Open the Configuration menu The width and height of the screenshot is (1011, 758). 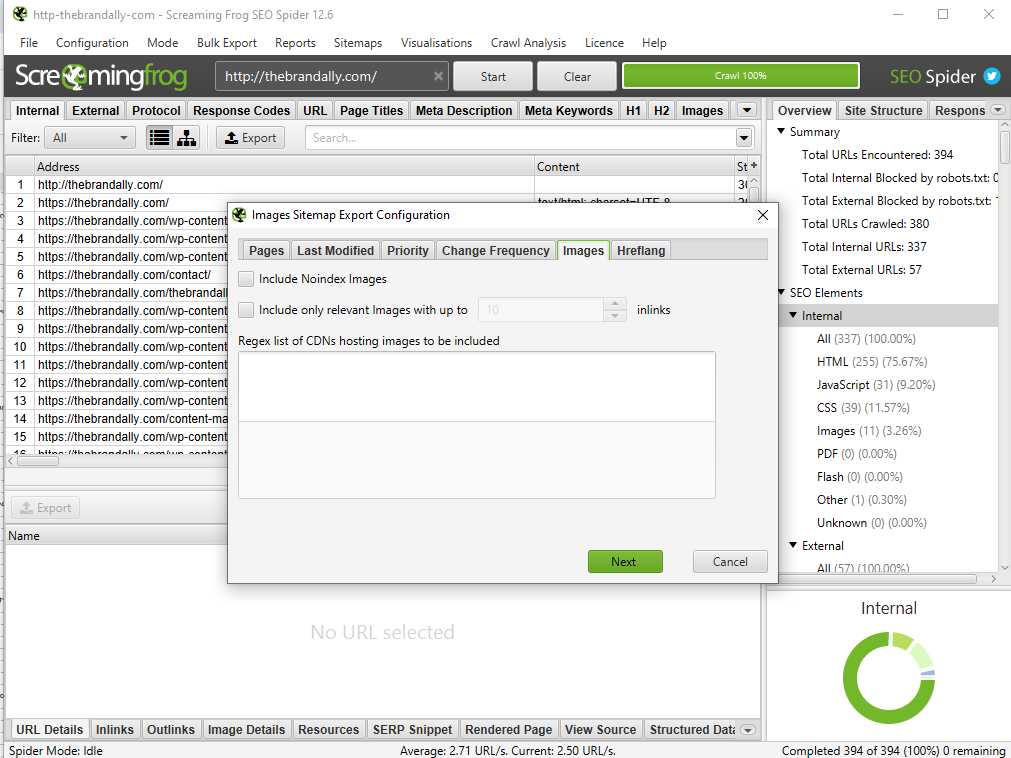click(92, 43)
